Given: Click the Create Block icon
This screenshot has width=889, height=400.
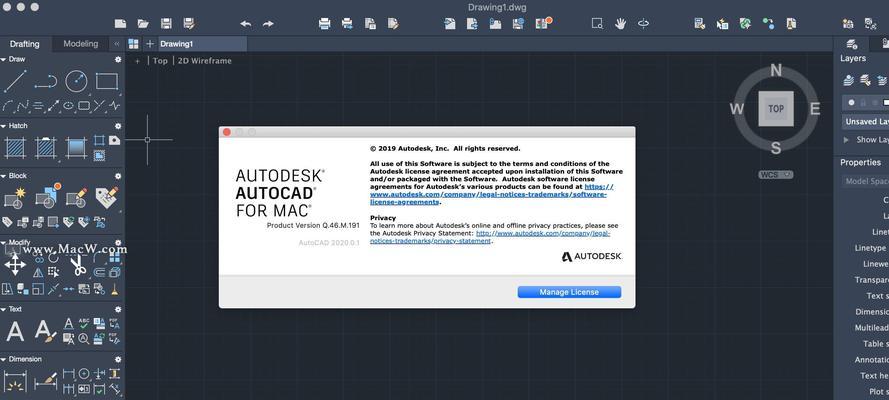Looking at the screenshot, I should [15, 198].
